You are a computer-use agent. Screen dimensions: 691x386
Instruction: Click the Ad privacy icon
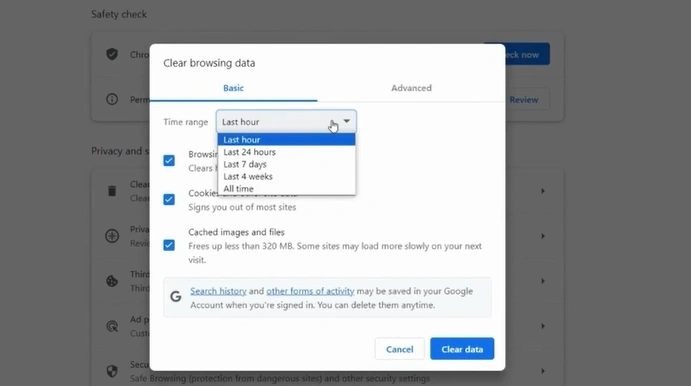(x=112, y=326)
